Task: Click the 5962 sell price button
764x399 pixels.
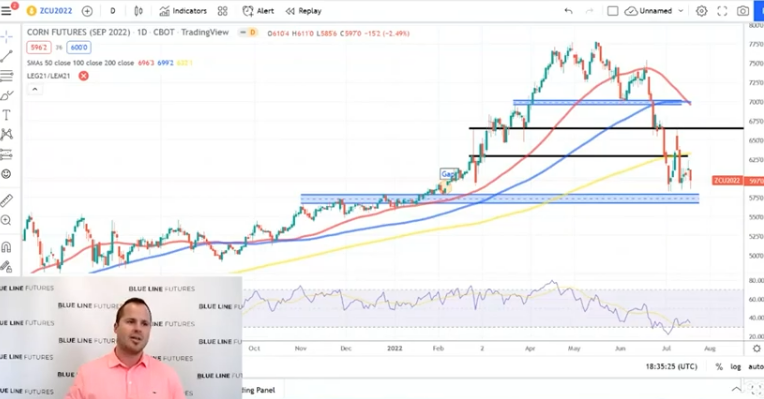Action: pyautogui.click(x=38, y=47)
